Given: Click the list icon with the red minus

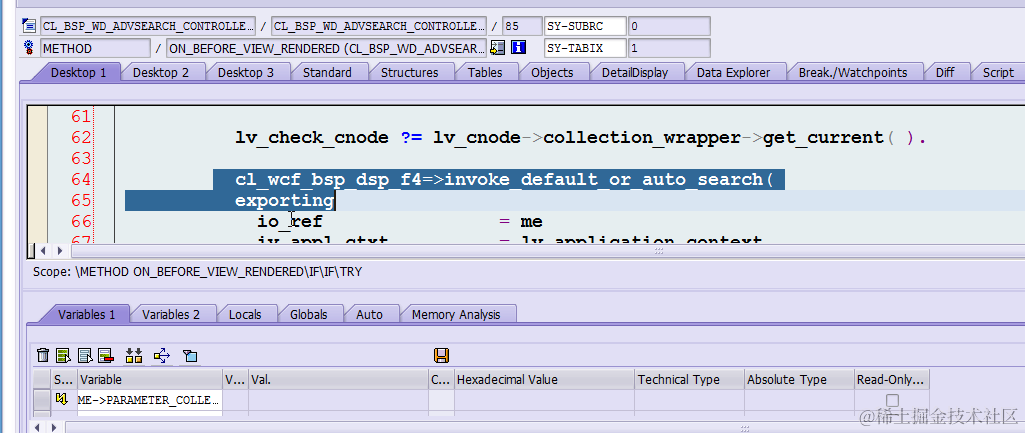Looking at the screenshot, I should 106,356.
